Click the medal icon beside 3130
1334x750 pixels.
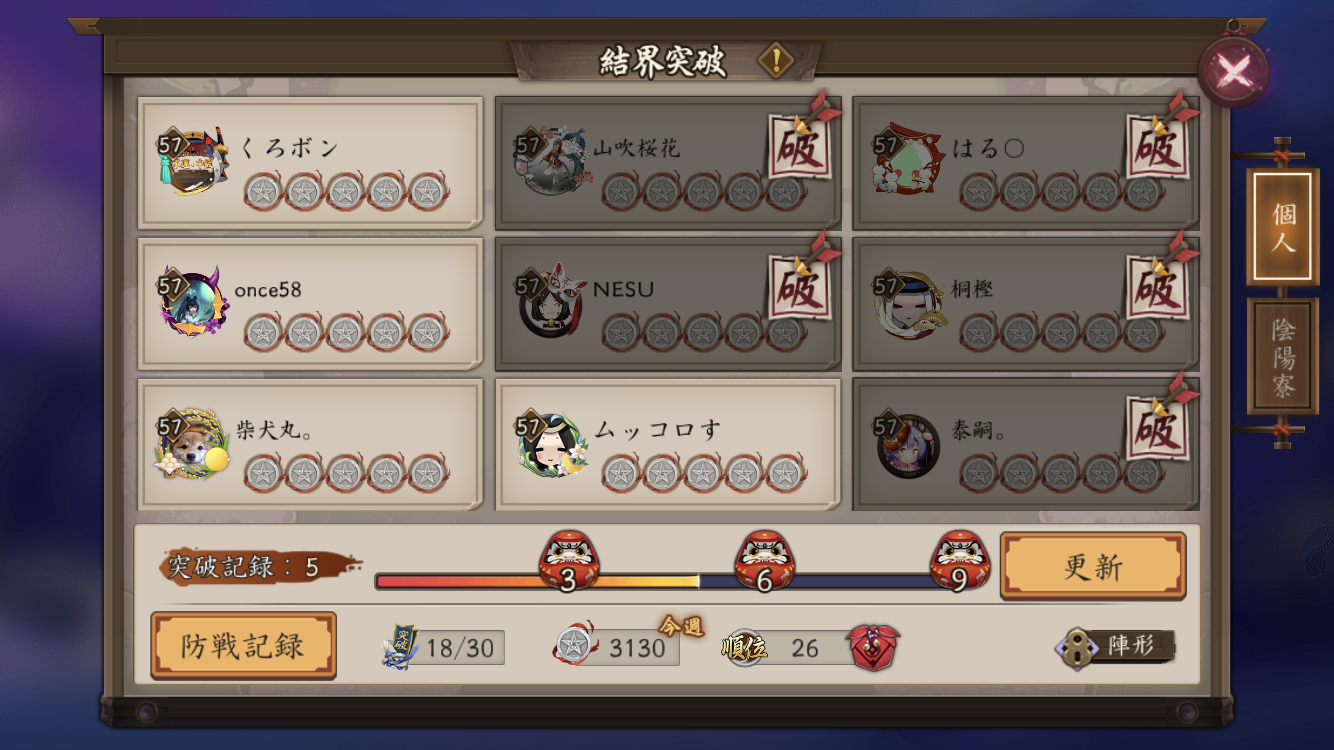coord(571,646)
